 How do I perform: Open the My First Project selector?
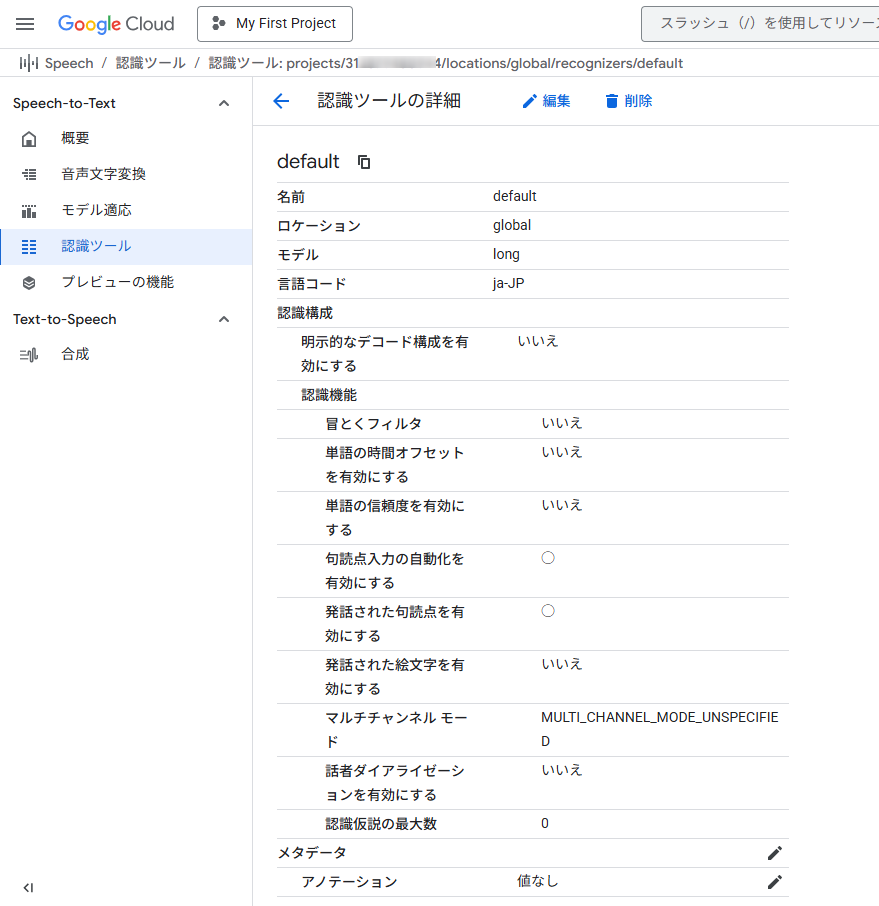(275, 24)
